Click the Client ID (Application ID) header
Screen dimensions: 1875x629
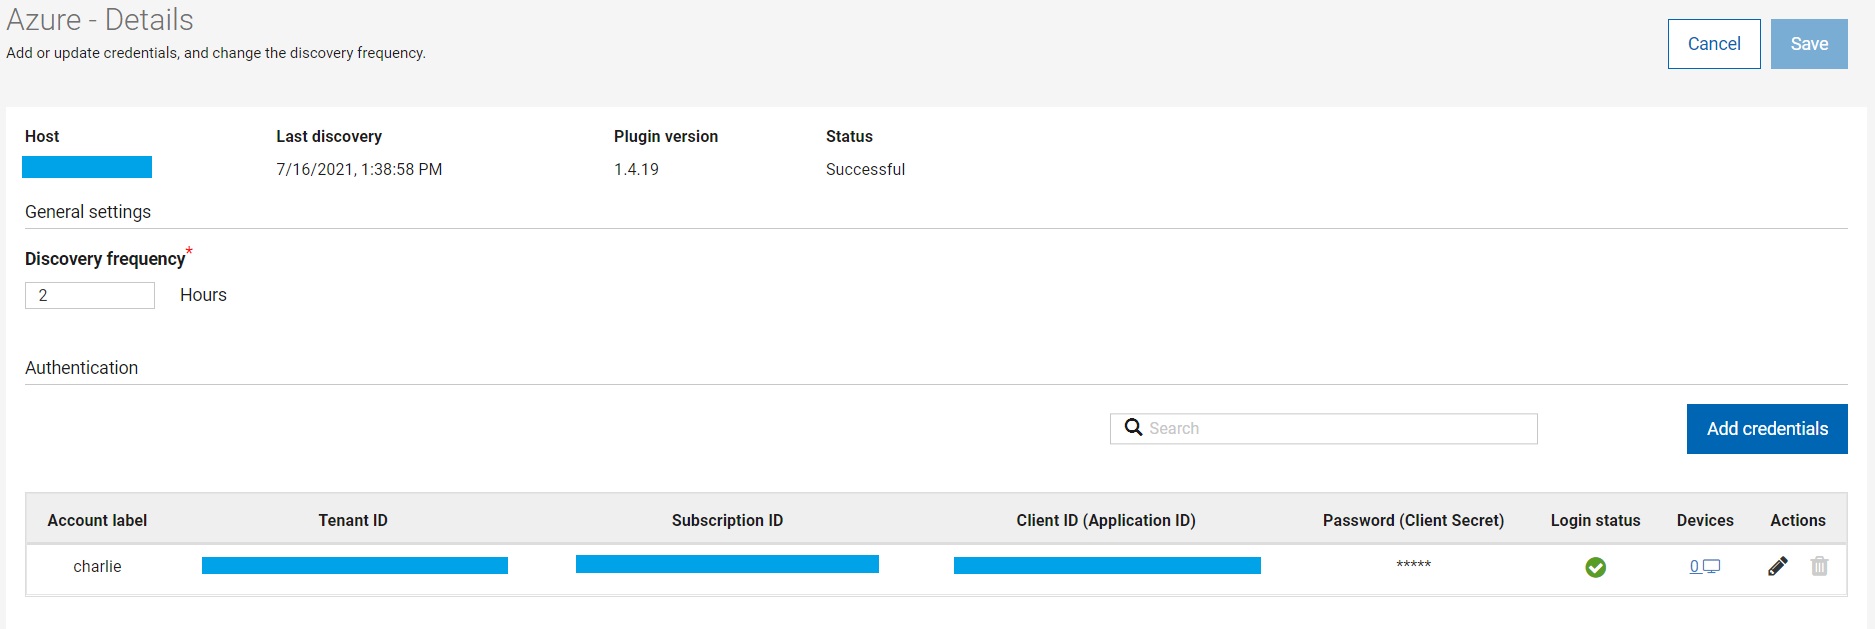tap(1106, 520)
